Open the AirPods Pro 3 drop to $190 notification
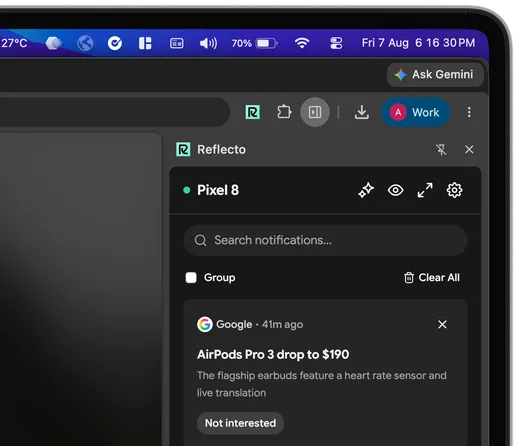 273,354
